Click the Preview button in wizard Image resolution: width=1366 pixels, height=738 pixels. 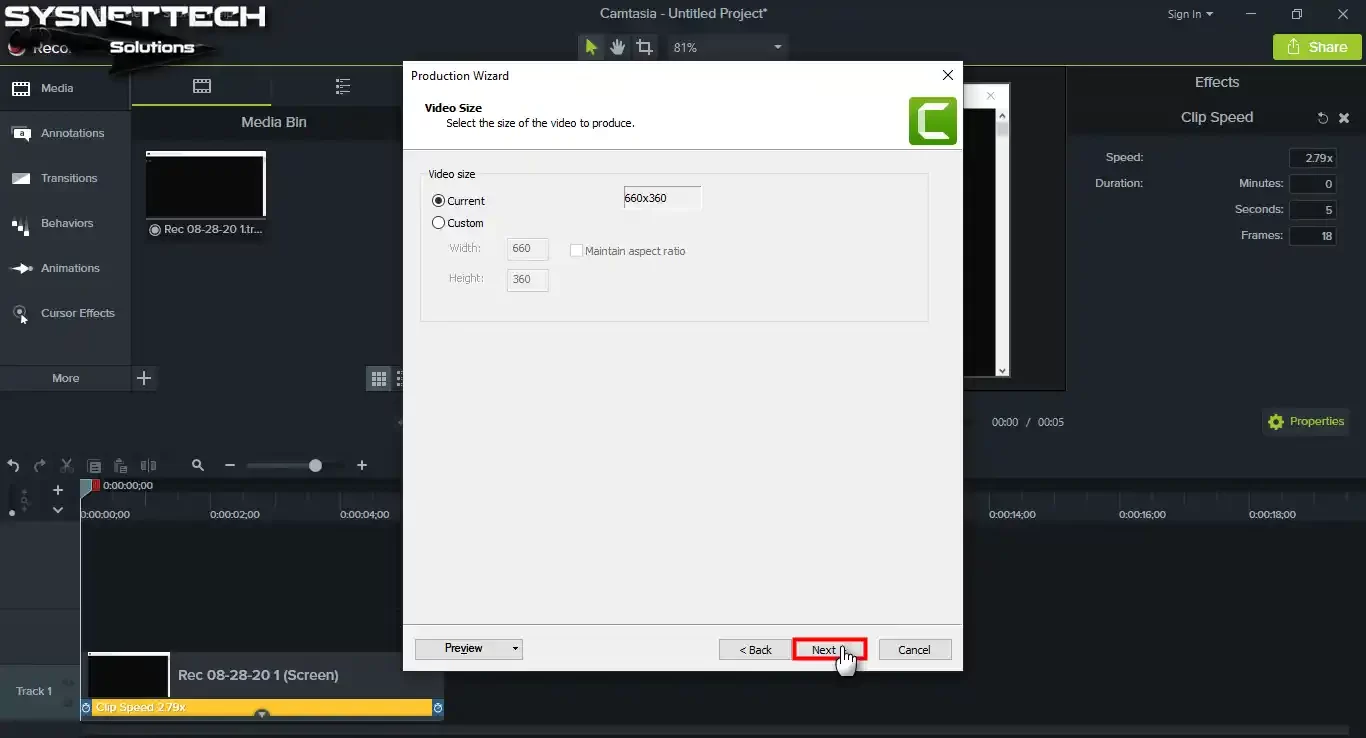[x=462, y=649]
